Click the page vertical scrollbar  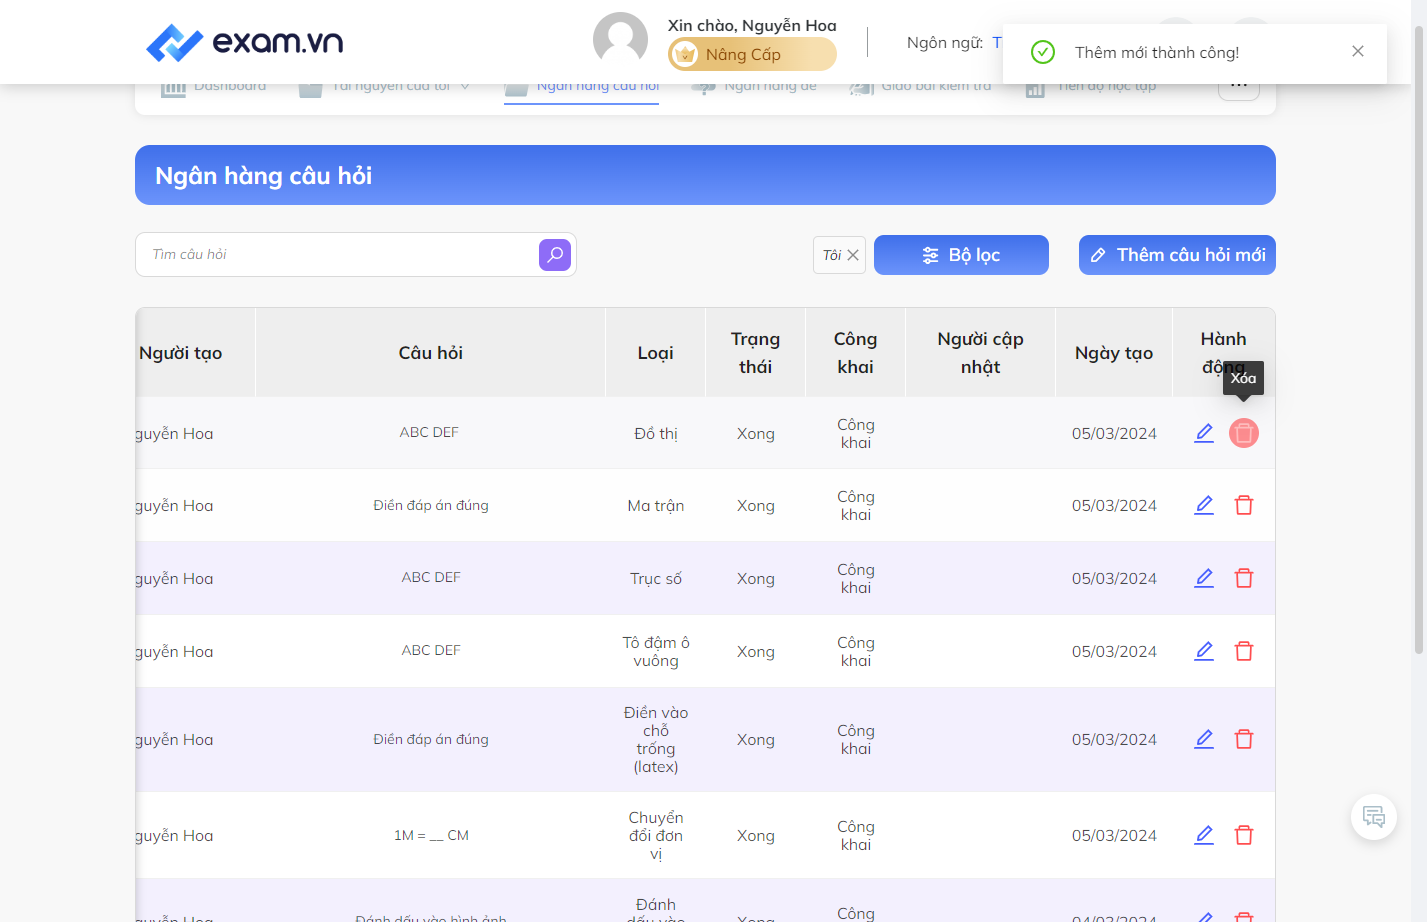(x=1418, y=340)
